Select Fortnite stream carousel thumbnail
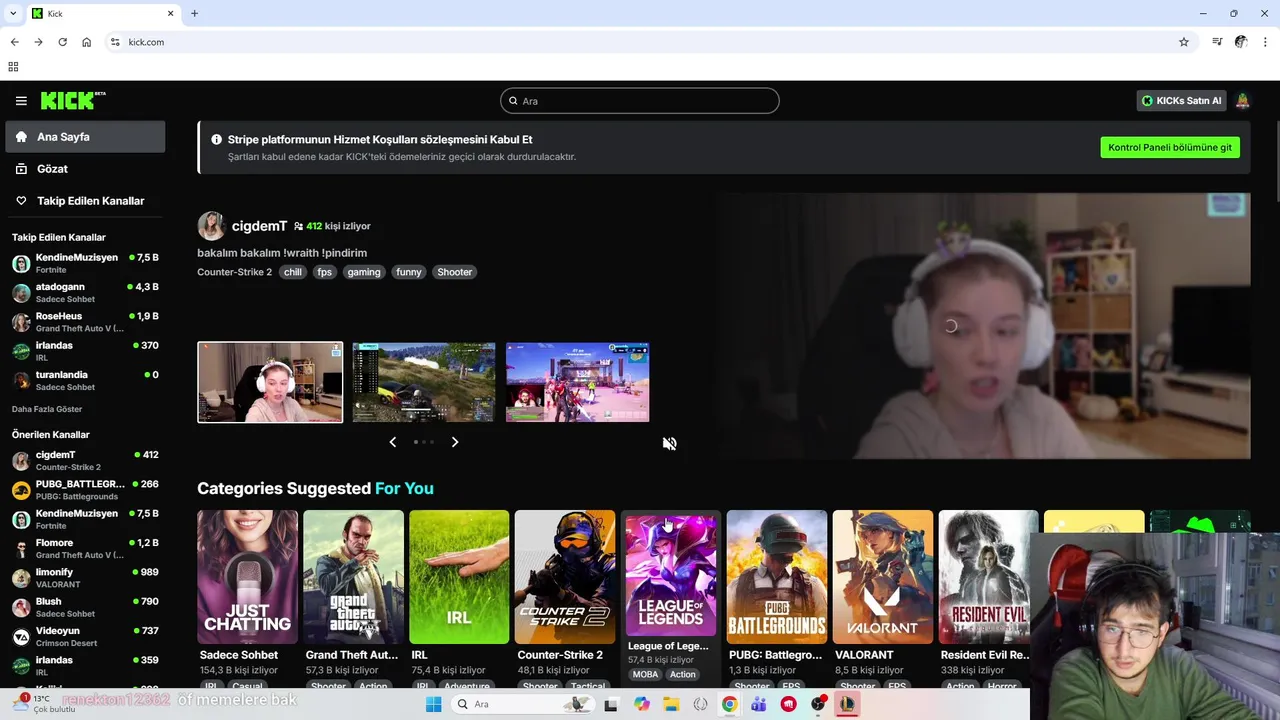This screenshot has width=1280, height=720. click(x=577, y=382)
